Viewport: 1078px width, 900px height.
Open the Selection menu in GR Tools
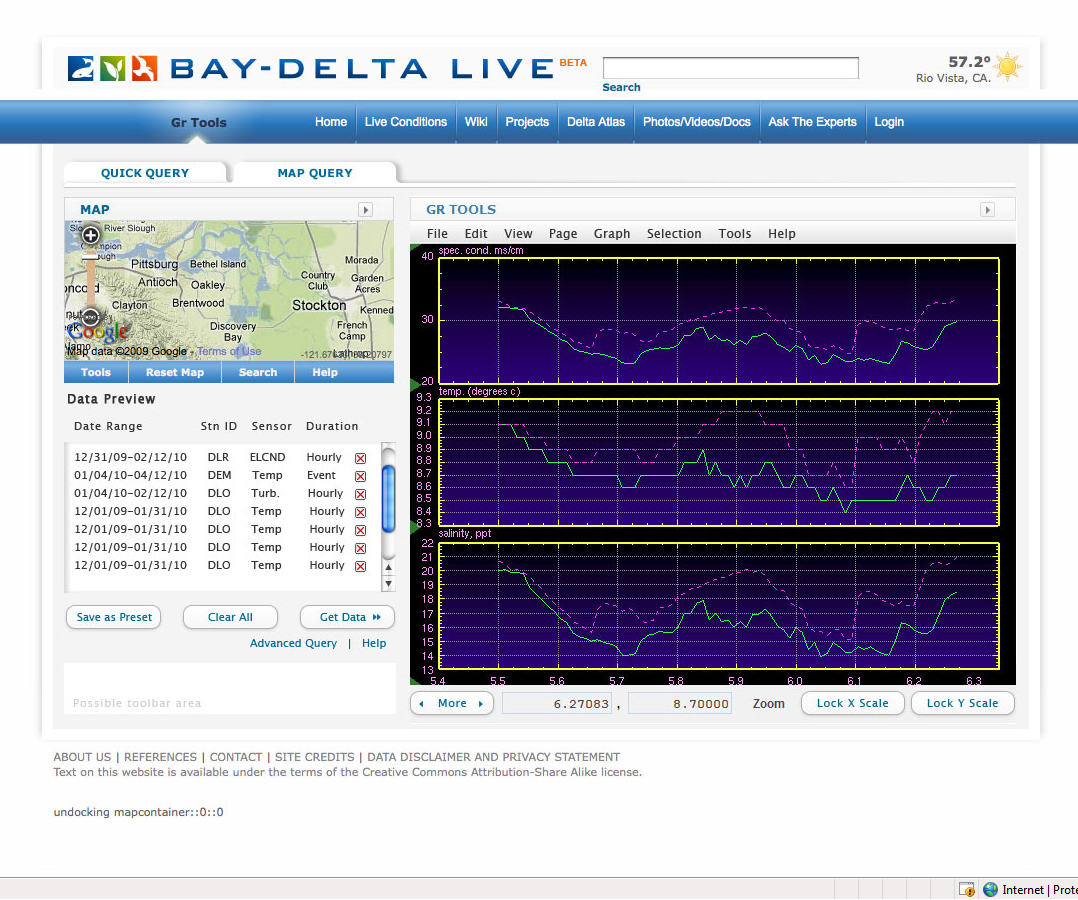coord(674,234)
